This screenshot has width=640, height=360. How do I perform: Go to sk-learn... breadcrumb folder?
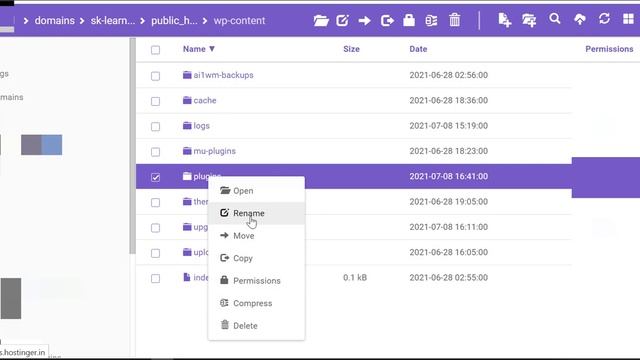113,20
